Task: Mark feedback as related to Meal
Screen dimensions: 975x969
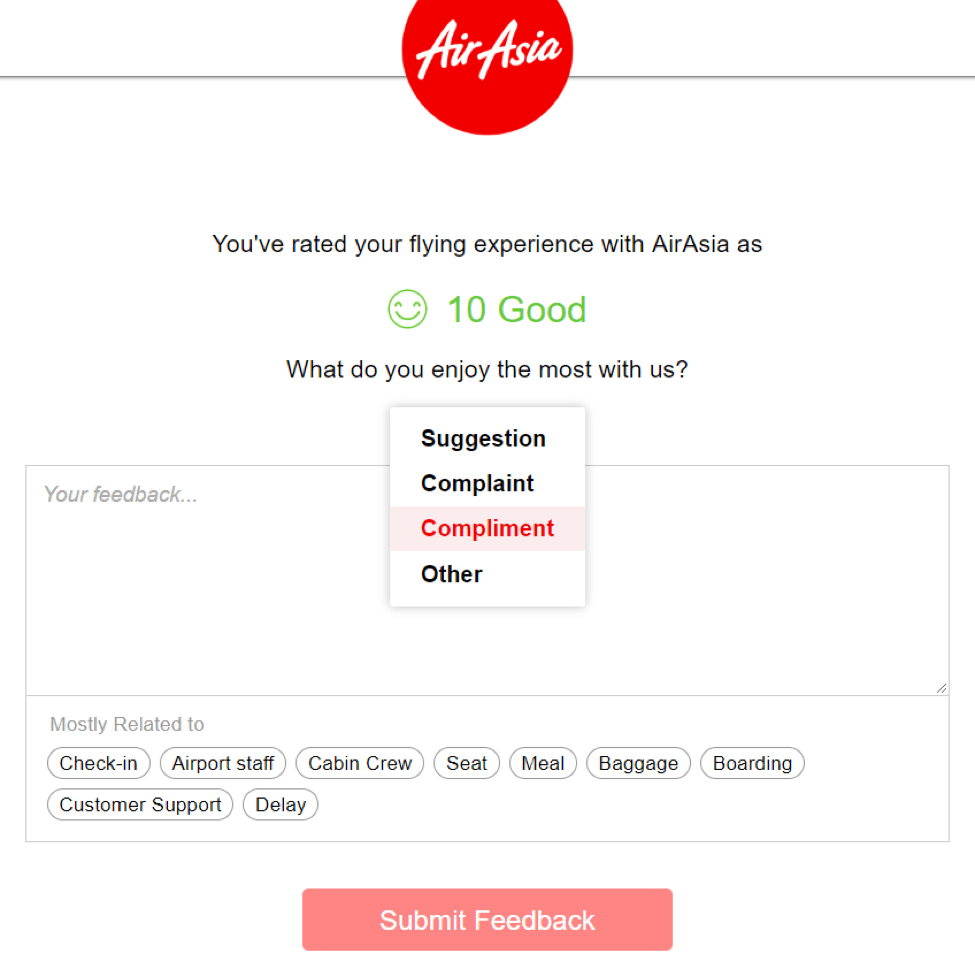Action: 543,763
